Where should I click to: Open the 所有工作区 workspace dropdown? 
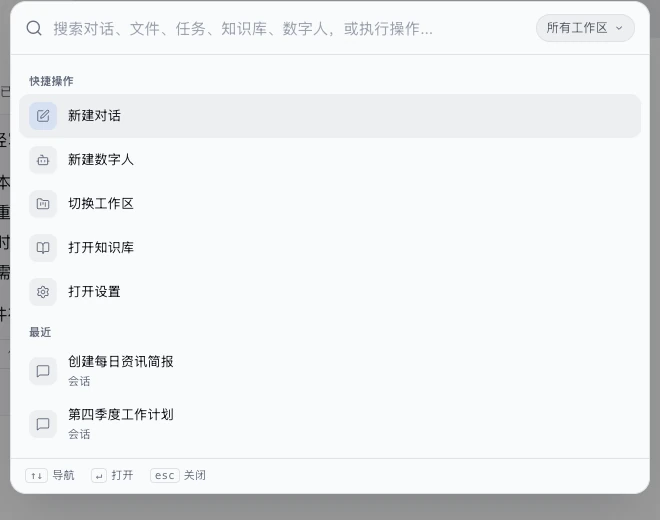(x=585, y=28)
